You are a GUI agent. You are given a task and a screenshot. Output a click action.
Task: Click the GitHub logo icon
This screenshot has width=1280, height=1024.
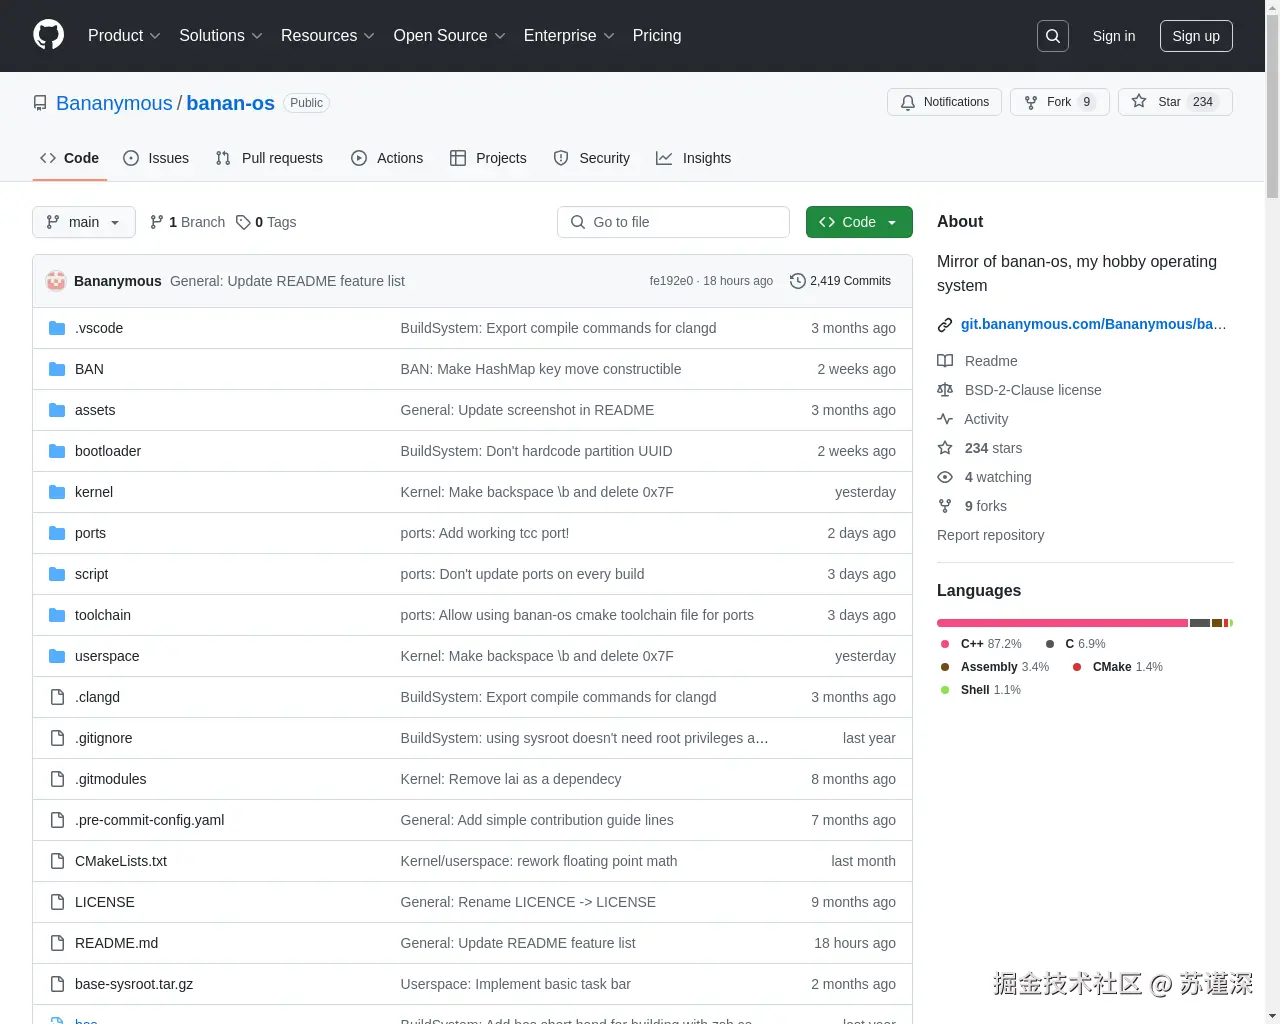pos(48,36)
